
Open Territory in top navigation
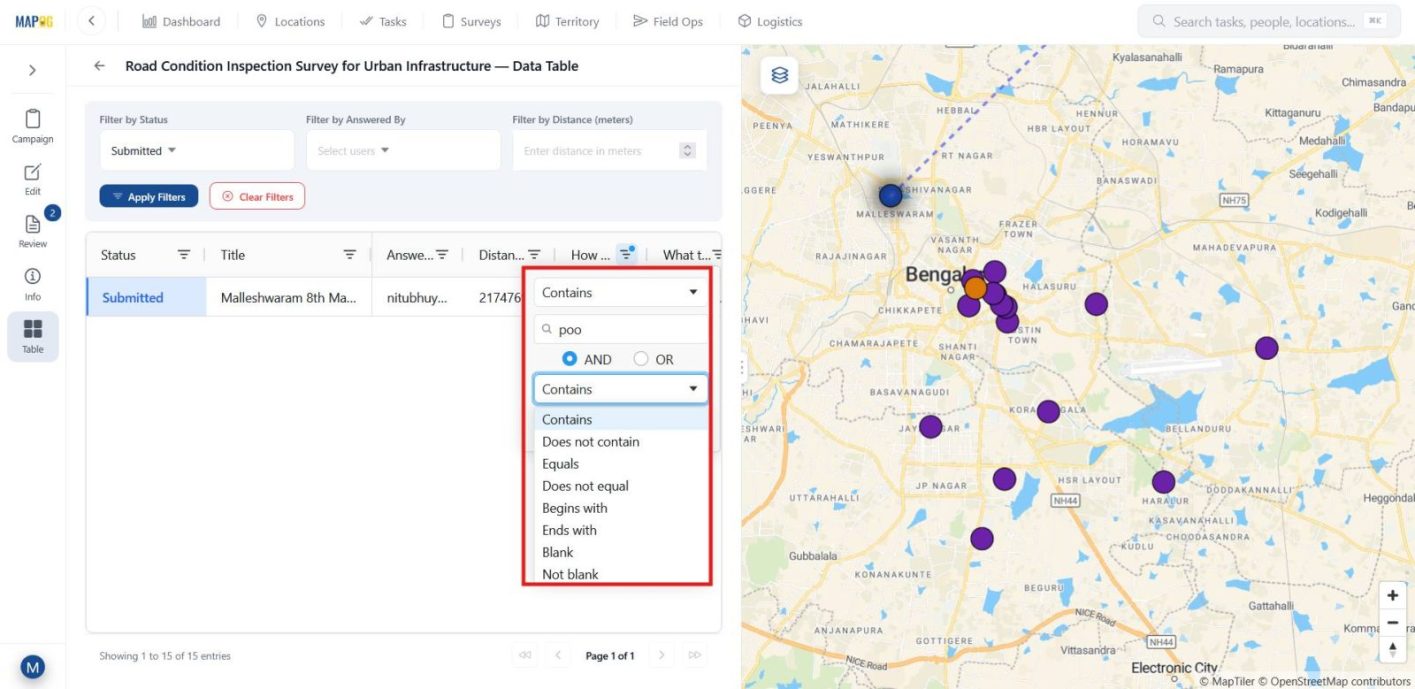567,21
